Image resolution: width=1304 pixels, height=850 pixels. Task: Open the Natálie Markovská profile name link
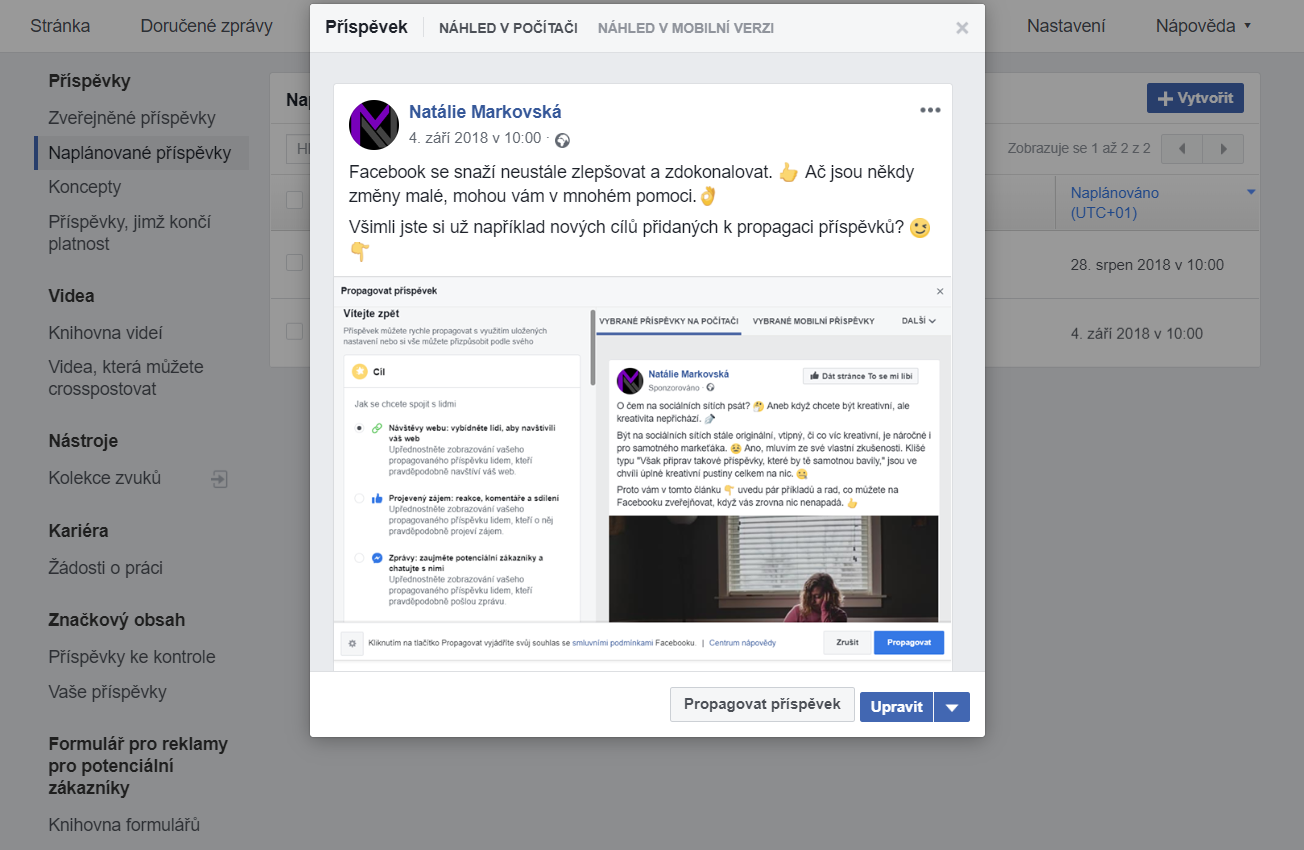pyautogui.click(x=485, y=112)
